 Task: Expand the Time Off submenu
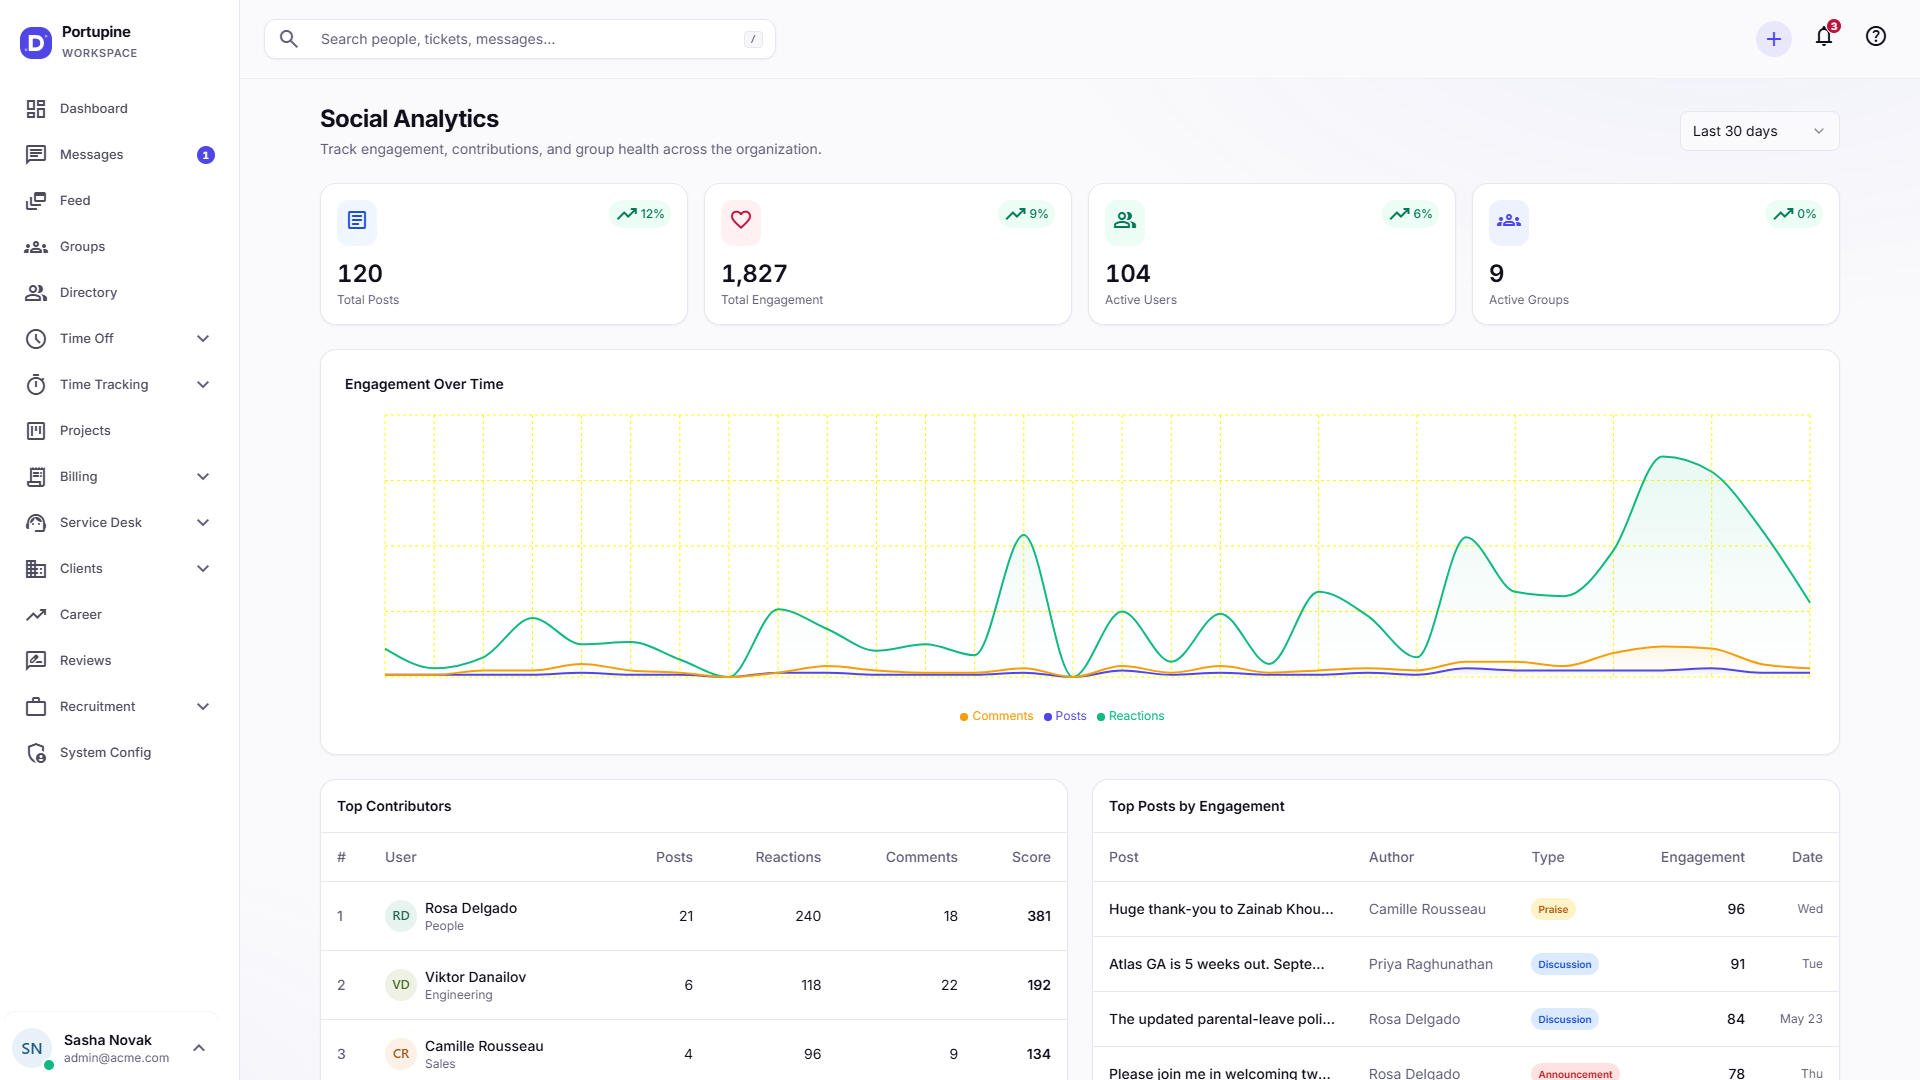point(203,339)
